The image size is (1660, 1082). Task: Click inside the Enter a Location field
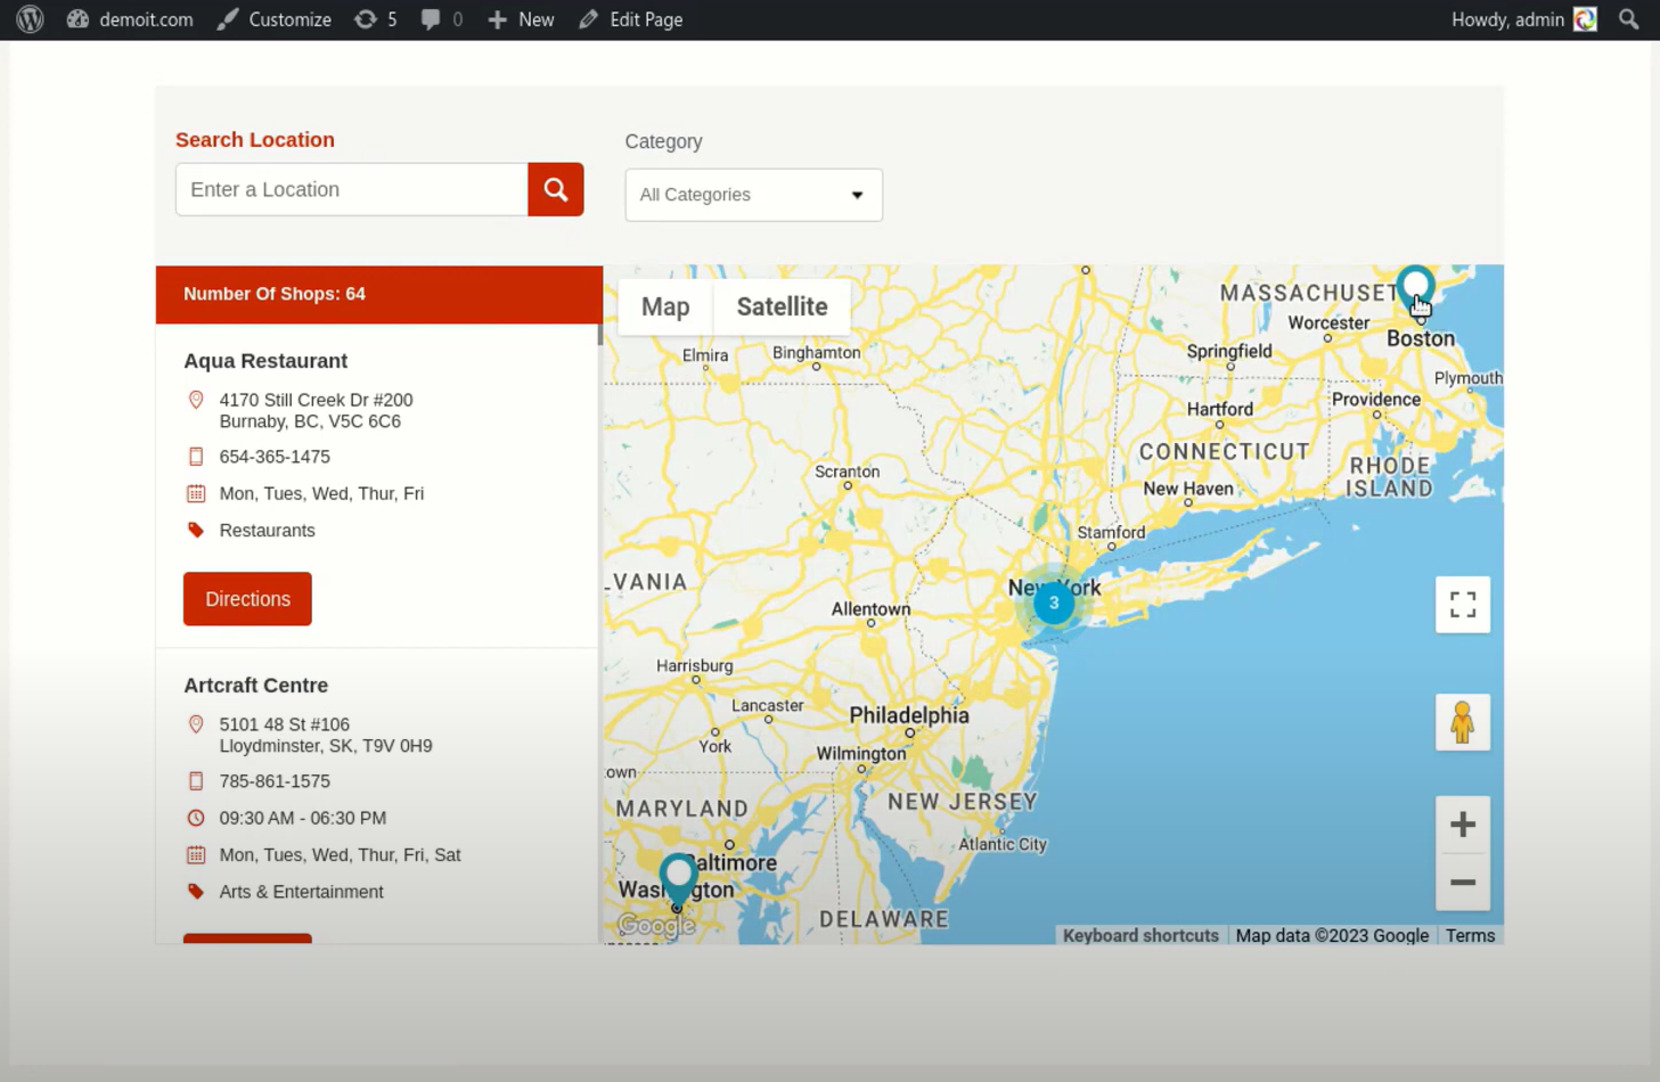pyautogui.click(x=350, y=189)
